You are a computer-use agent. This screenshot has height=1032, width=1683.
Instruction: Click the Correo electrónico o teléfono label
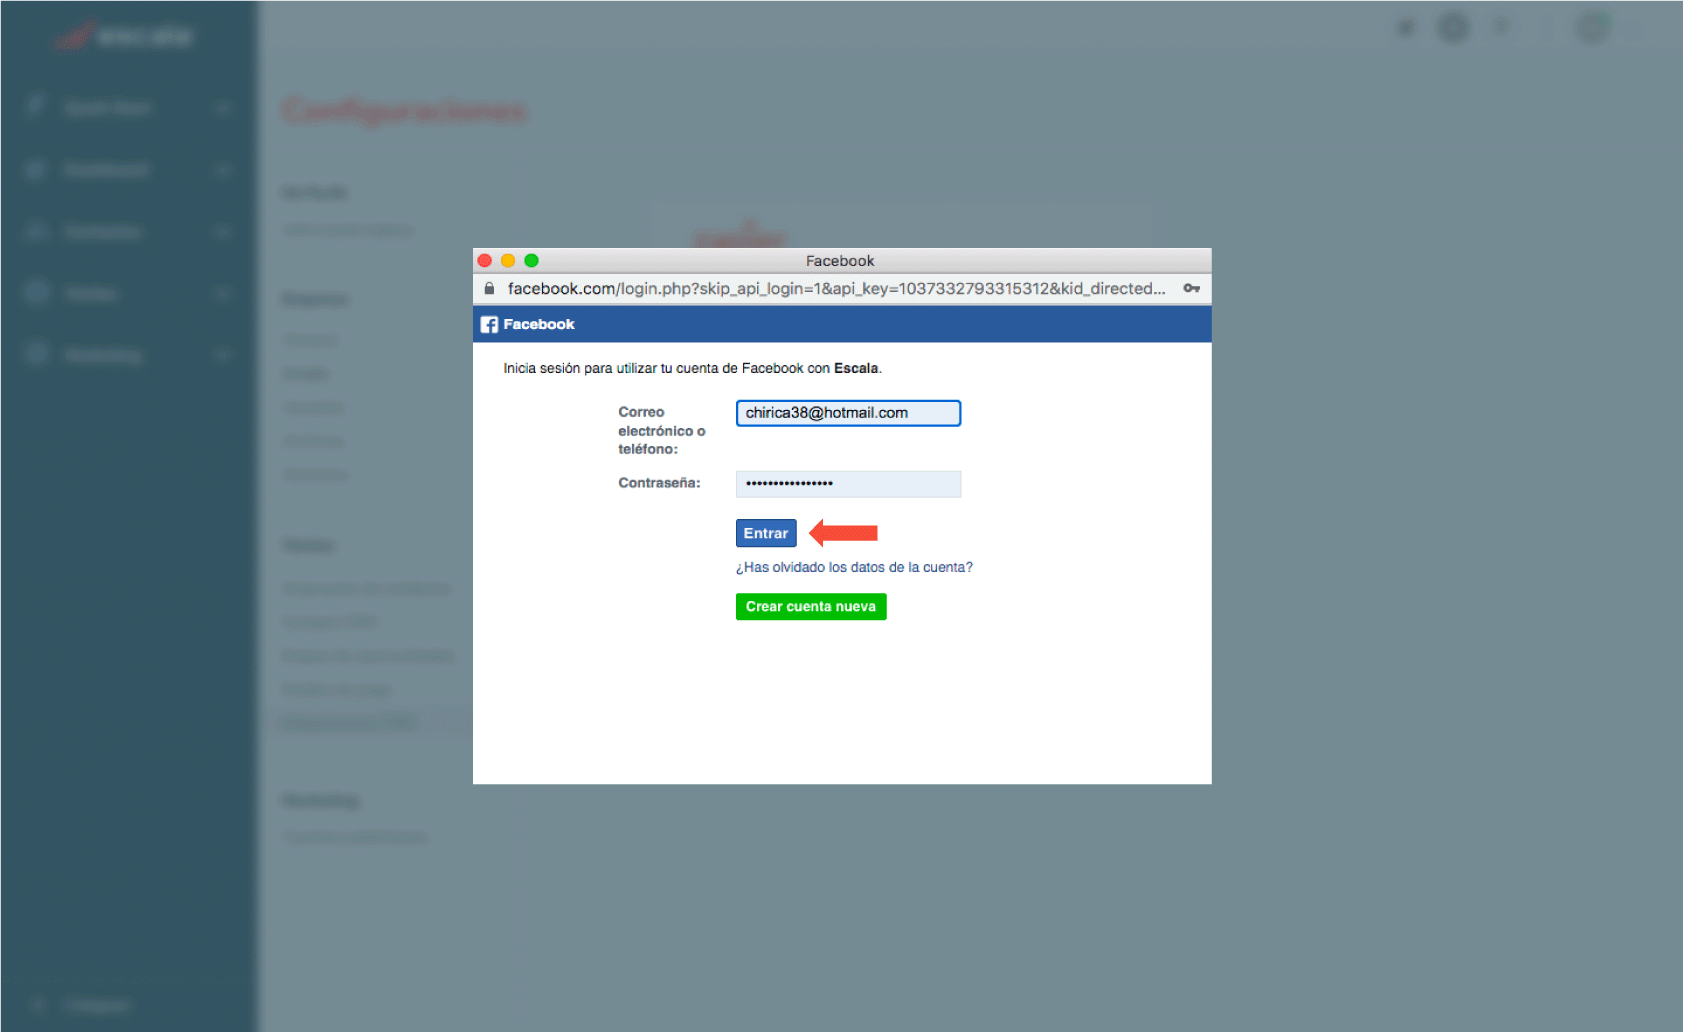point(662,430)
